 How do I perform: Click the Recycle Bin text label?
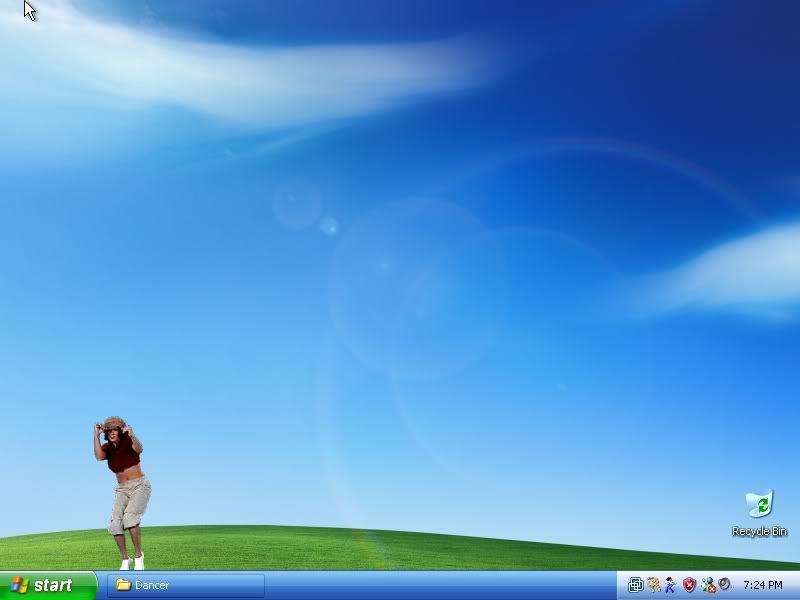(759, 532)
